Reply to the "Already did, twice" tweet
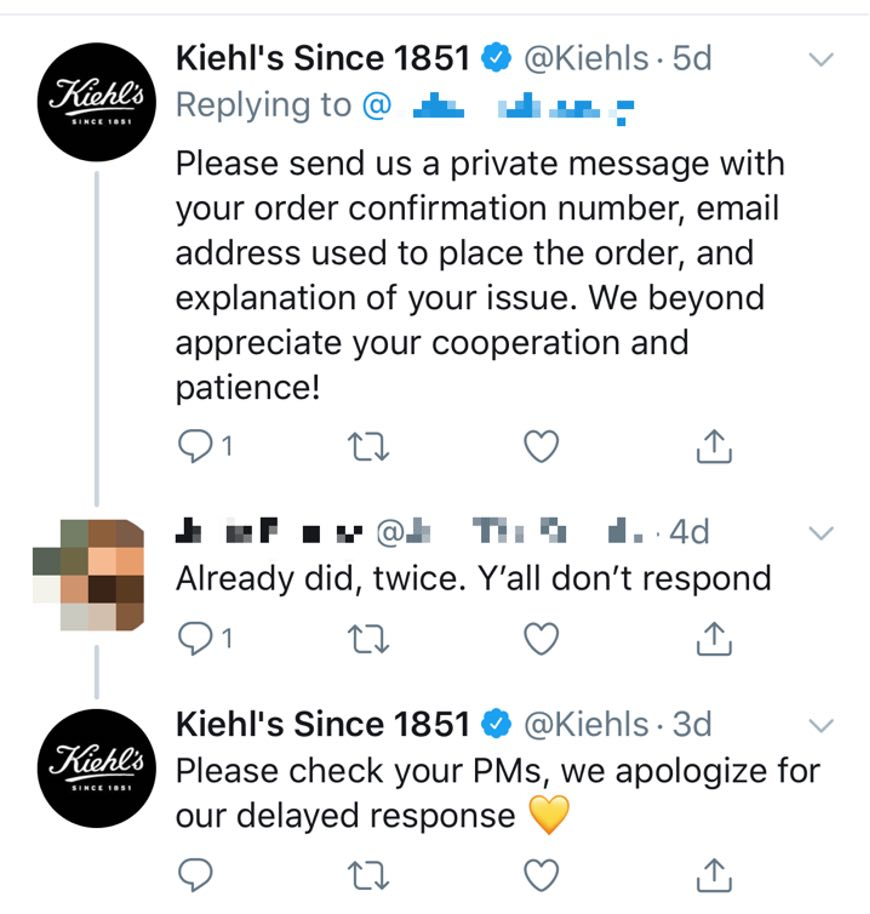This screenshot has height=914, width=870. [x=193, y=636]
